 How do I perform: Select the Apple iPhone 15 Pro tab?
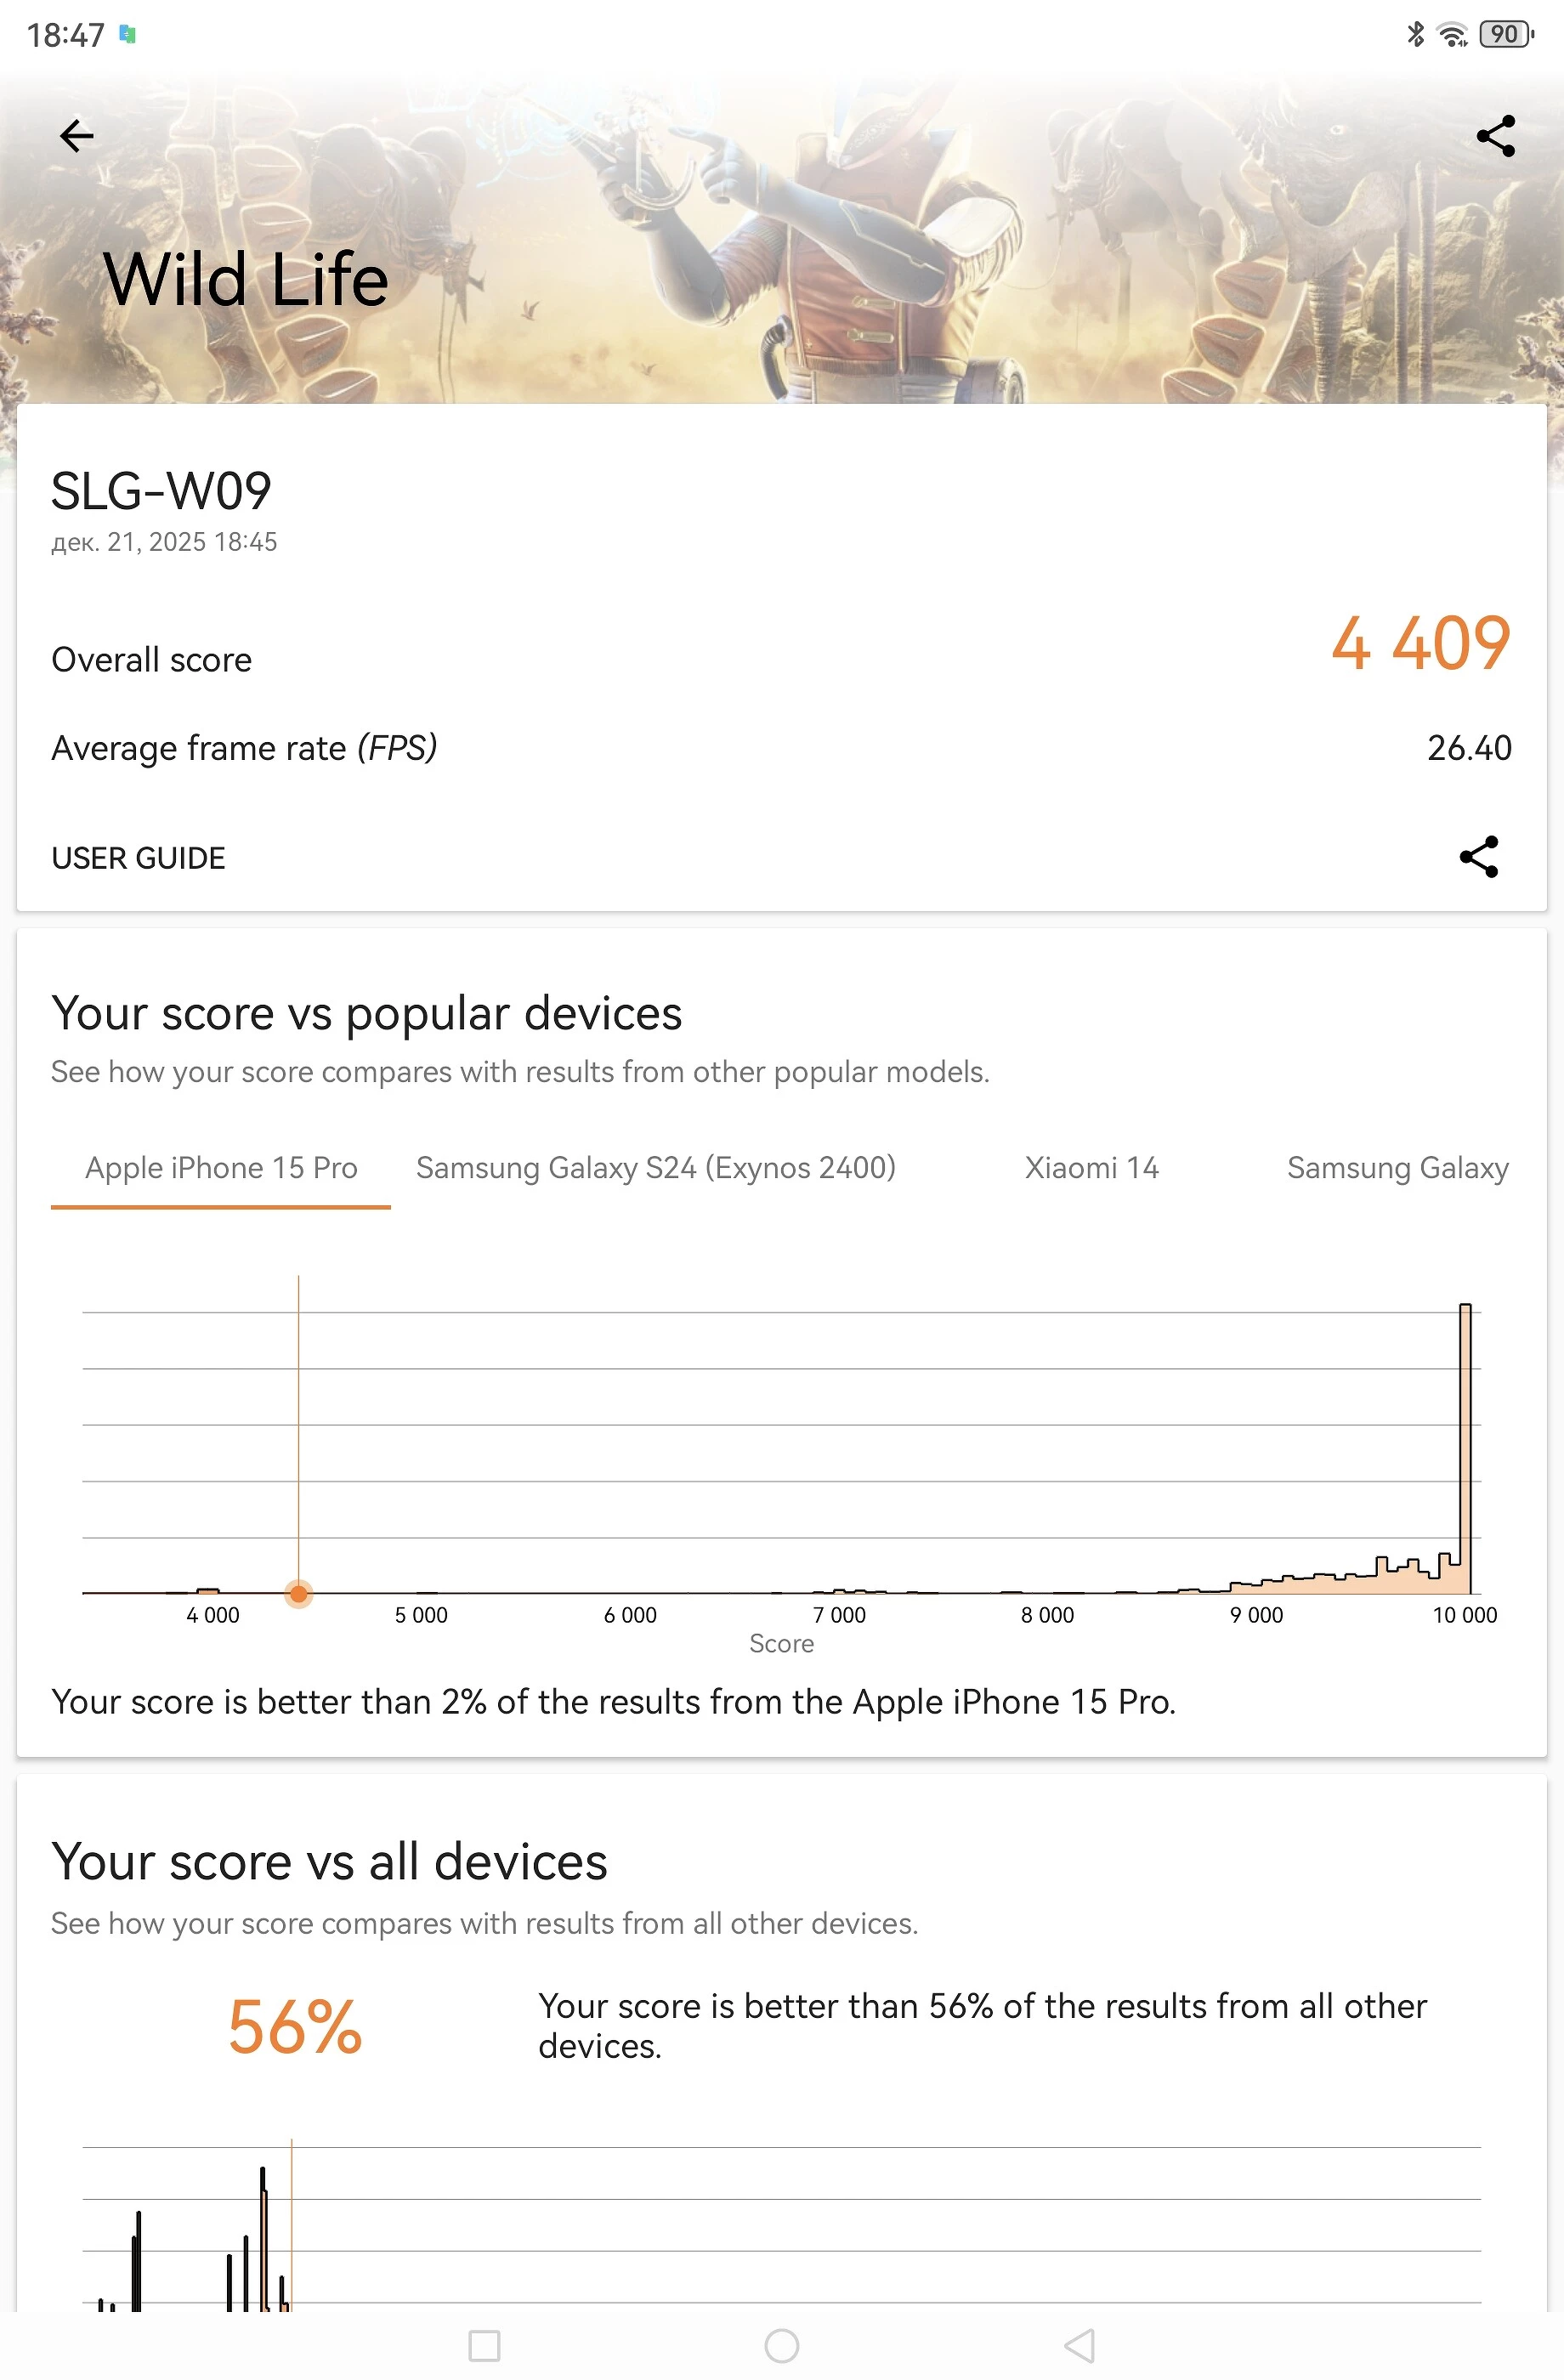coord(221,1168)
